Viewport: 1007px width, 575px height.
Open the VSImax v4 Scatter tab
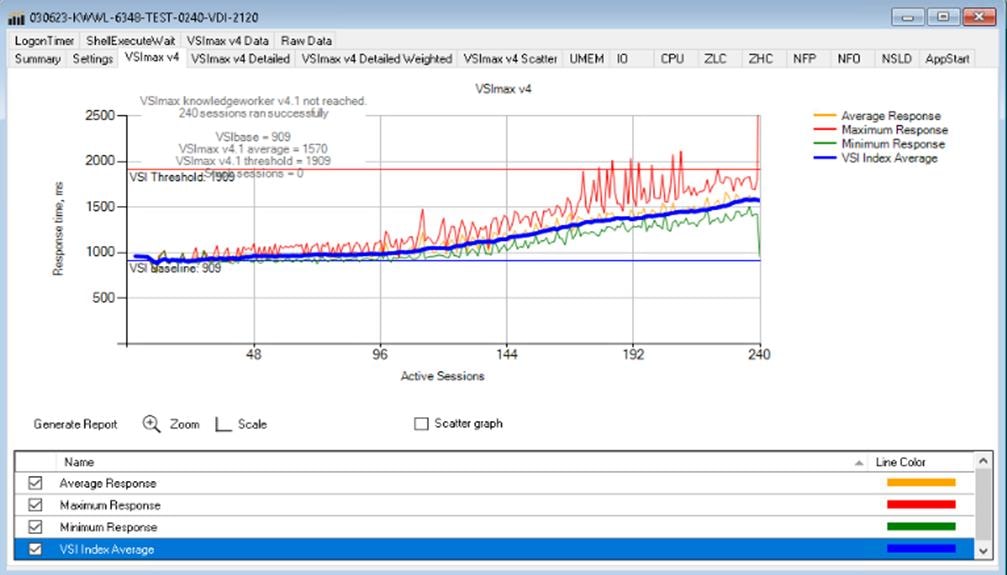pos(510,59)
